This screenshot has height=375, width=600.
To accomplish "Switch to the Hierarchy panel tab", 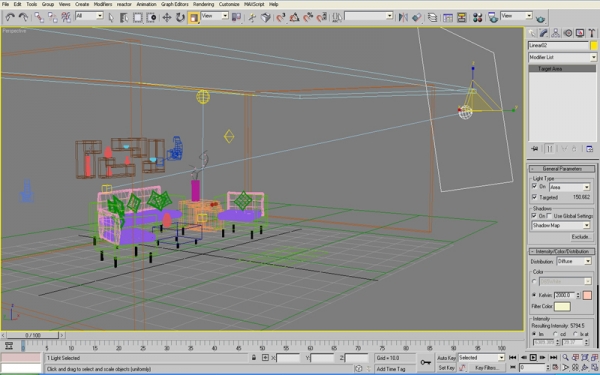I will pos(556,33).
